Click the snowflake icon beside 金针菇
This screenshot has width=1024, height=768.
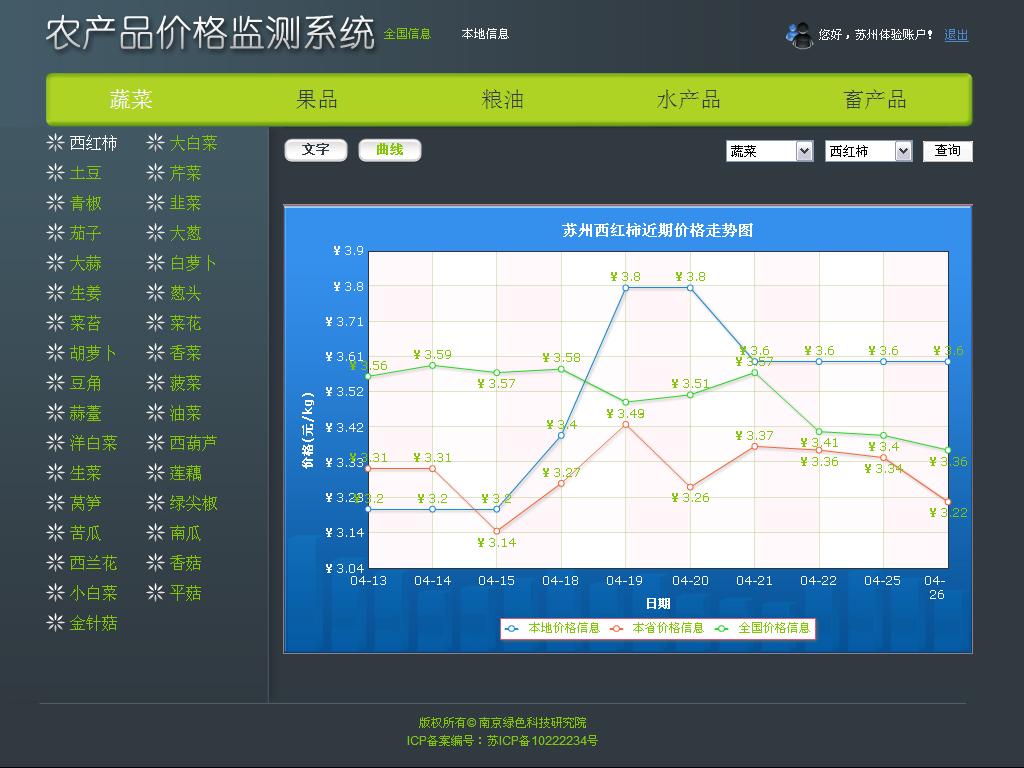(55, 623)
